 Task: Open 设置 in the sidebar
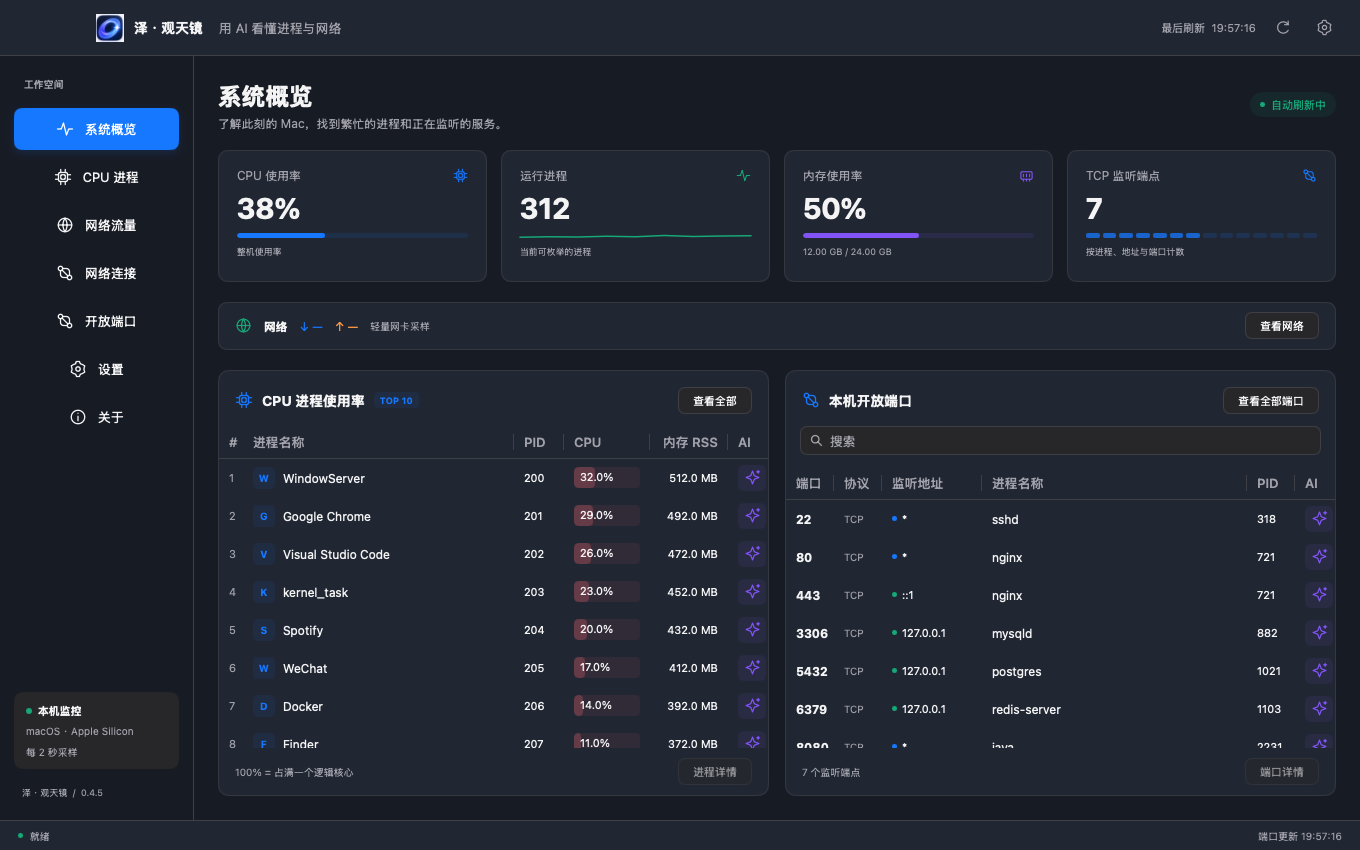coord(96,369)
